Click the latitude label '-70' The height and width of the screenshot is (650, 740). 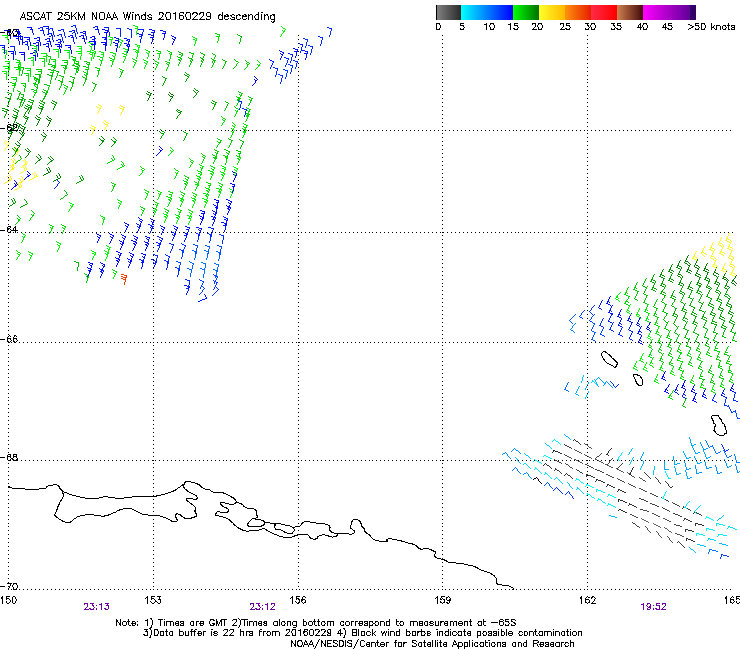(10, 586)
